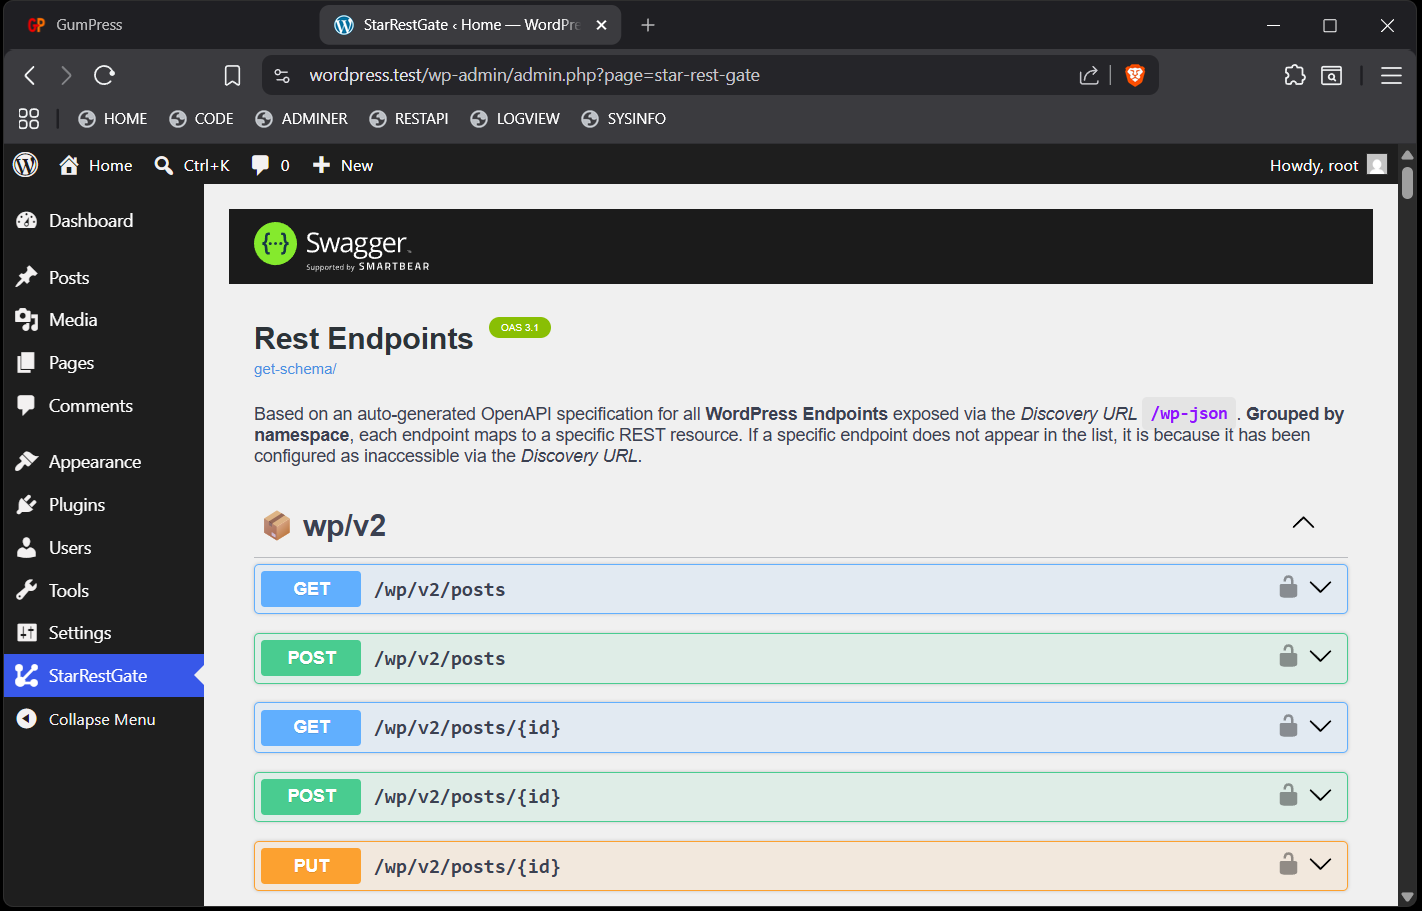This screenshot has width=1422, height=911.
Task: Click the POST badge for /wp/v2/posts
Action: 311,658
